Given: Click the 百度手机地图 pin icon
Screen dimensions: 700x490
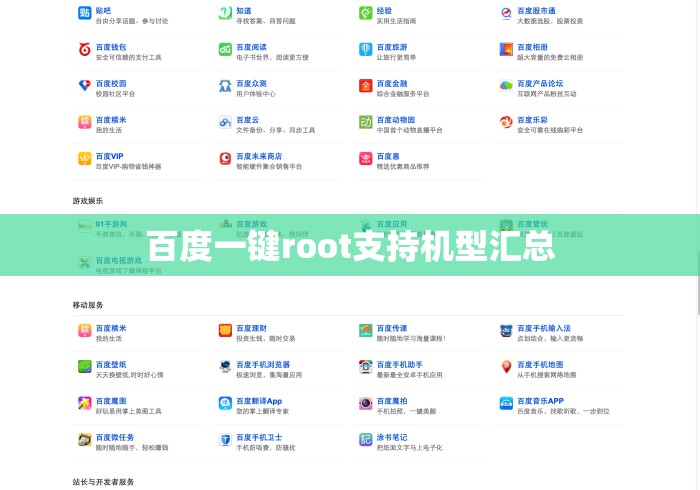Looking at the screenshot, I should (x=506, y=367).
